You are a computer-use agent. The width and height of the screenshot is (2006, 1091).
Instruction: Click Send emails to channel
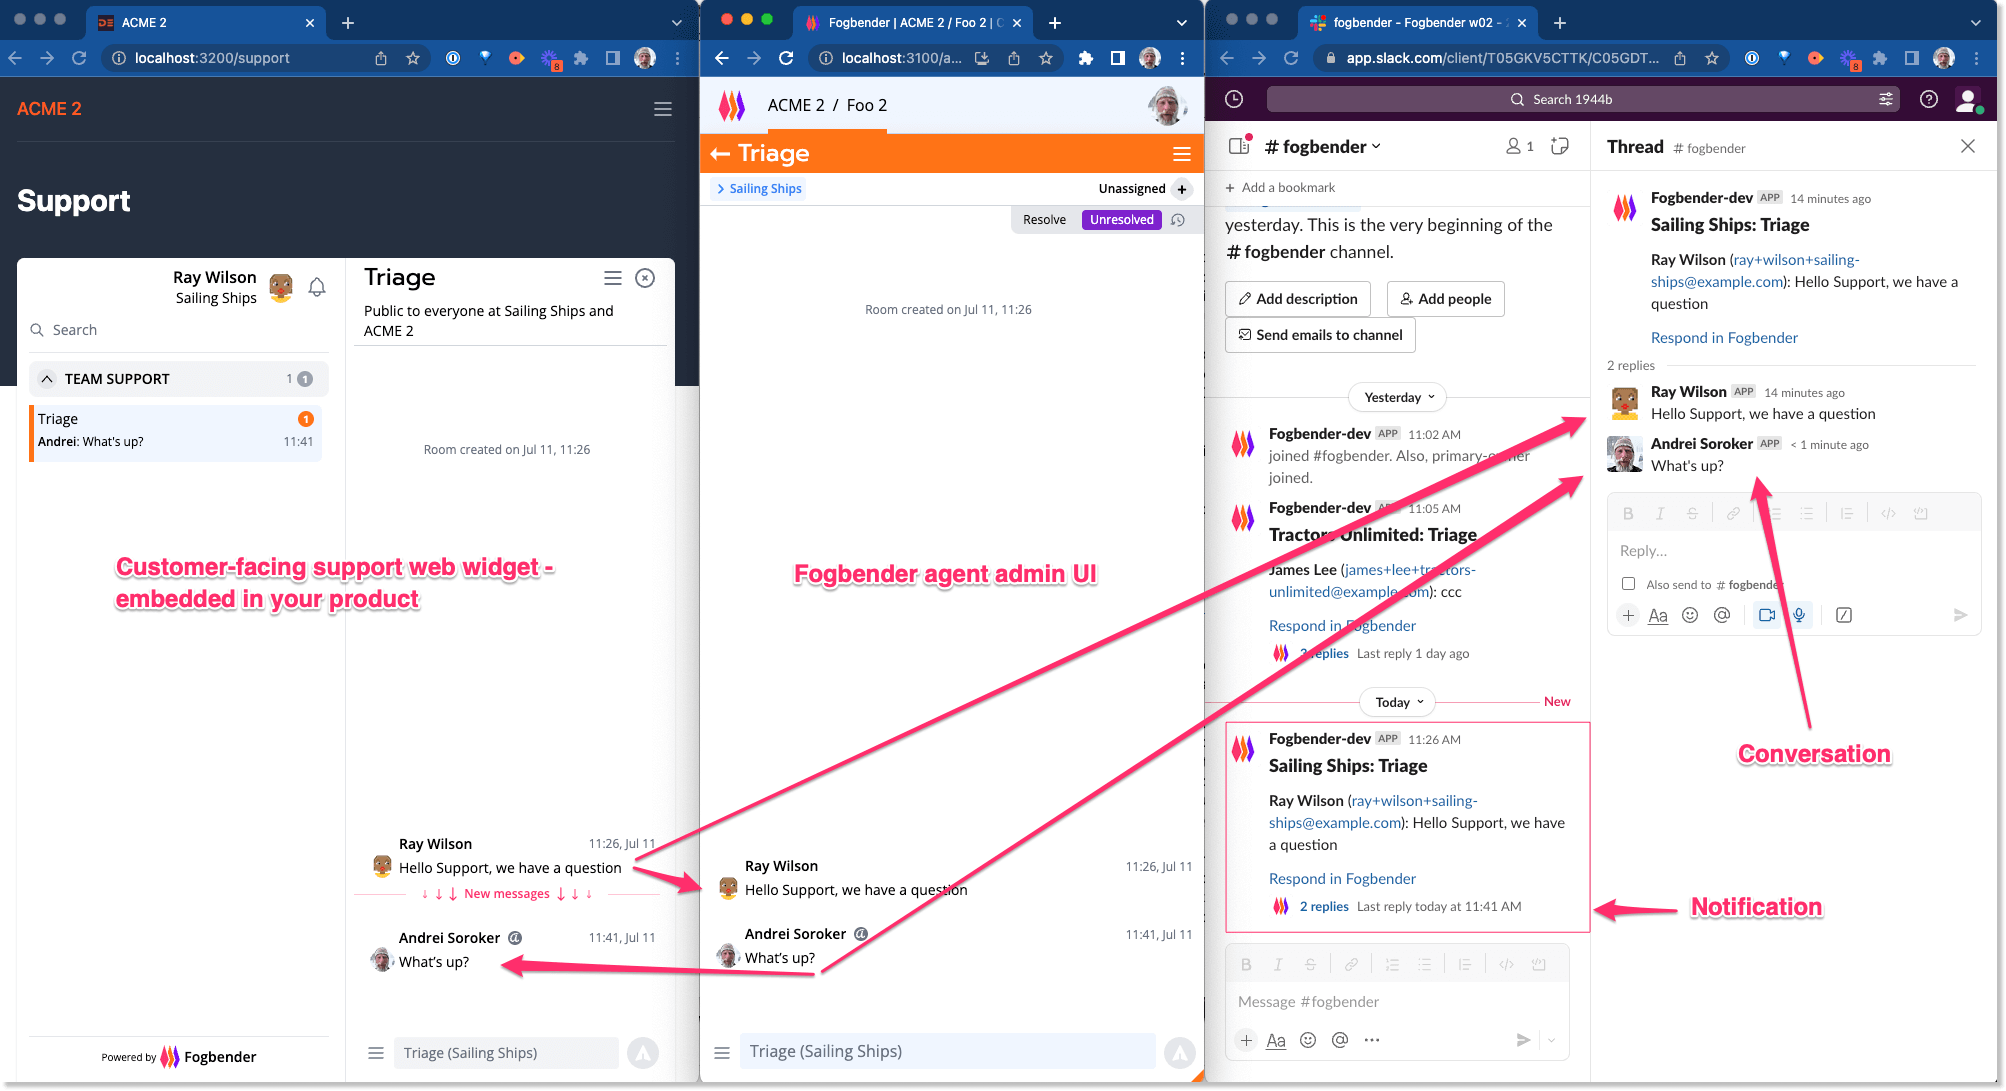point(1320,335)
